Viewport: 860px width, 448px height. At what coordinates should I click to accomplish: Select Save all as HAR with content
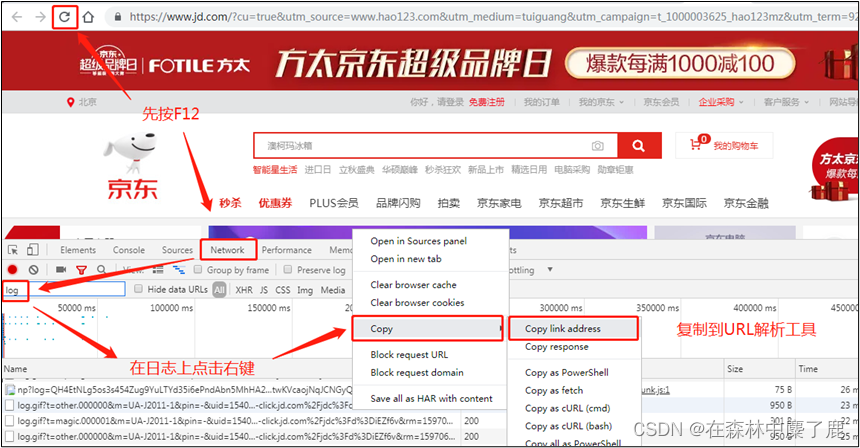431,399
